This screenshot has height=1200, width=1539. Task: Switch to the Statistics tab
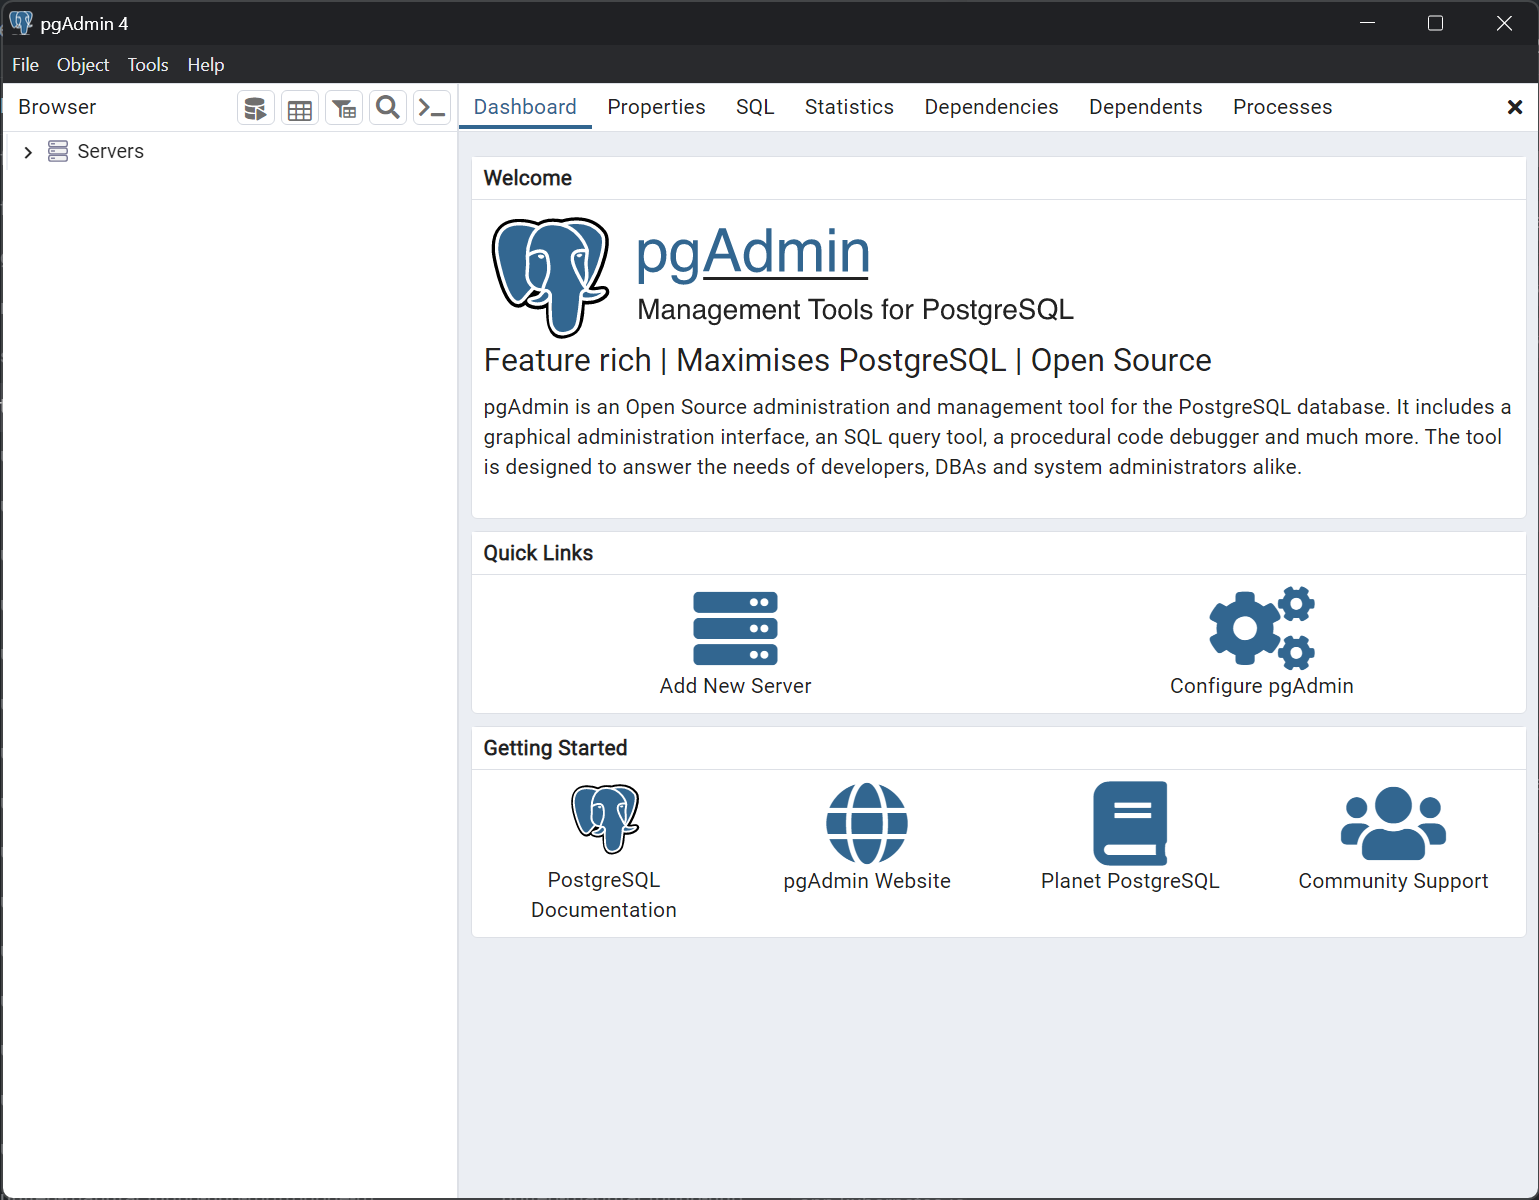848,106
